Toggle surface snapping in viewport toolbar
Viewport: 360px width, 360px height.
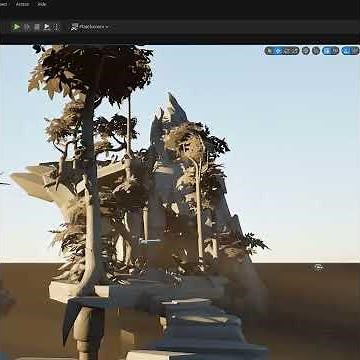click(x=316, y=51)
